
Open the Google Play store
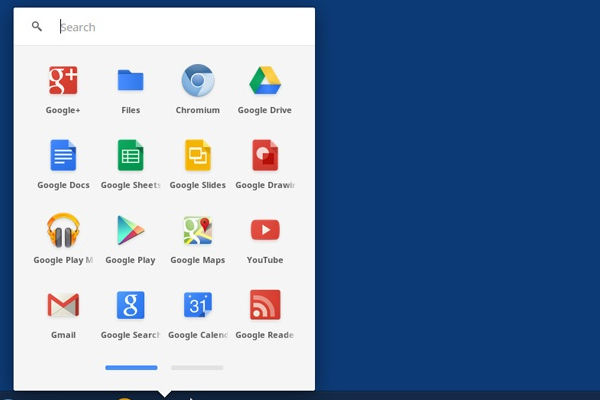pos(130,230)
